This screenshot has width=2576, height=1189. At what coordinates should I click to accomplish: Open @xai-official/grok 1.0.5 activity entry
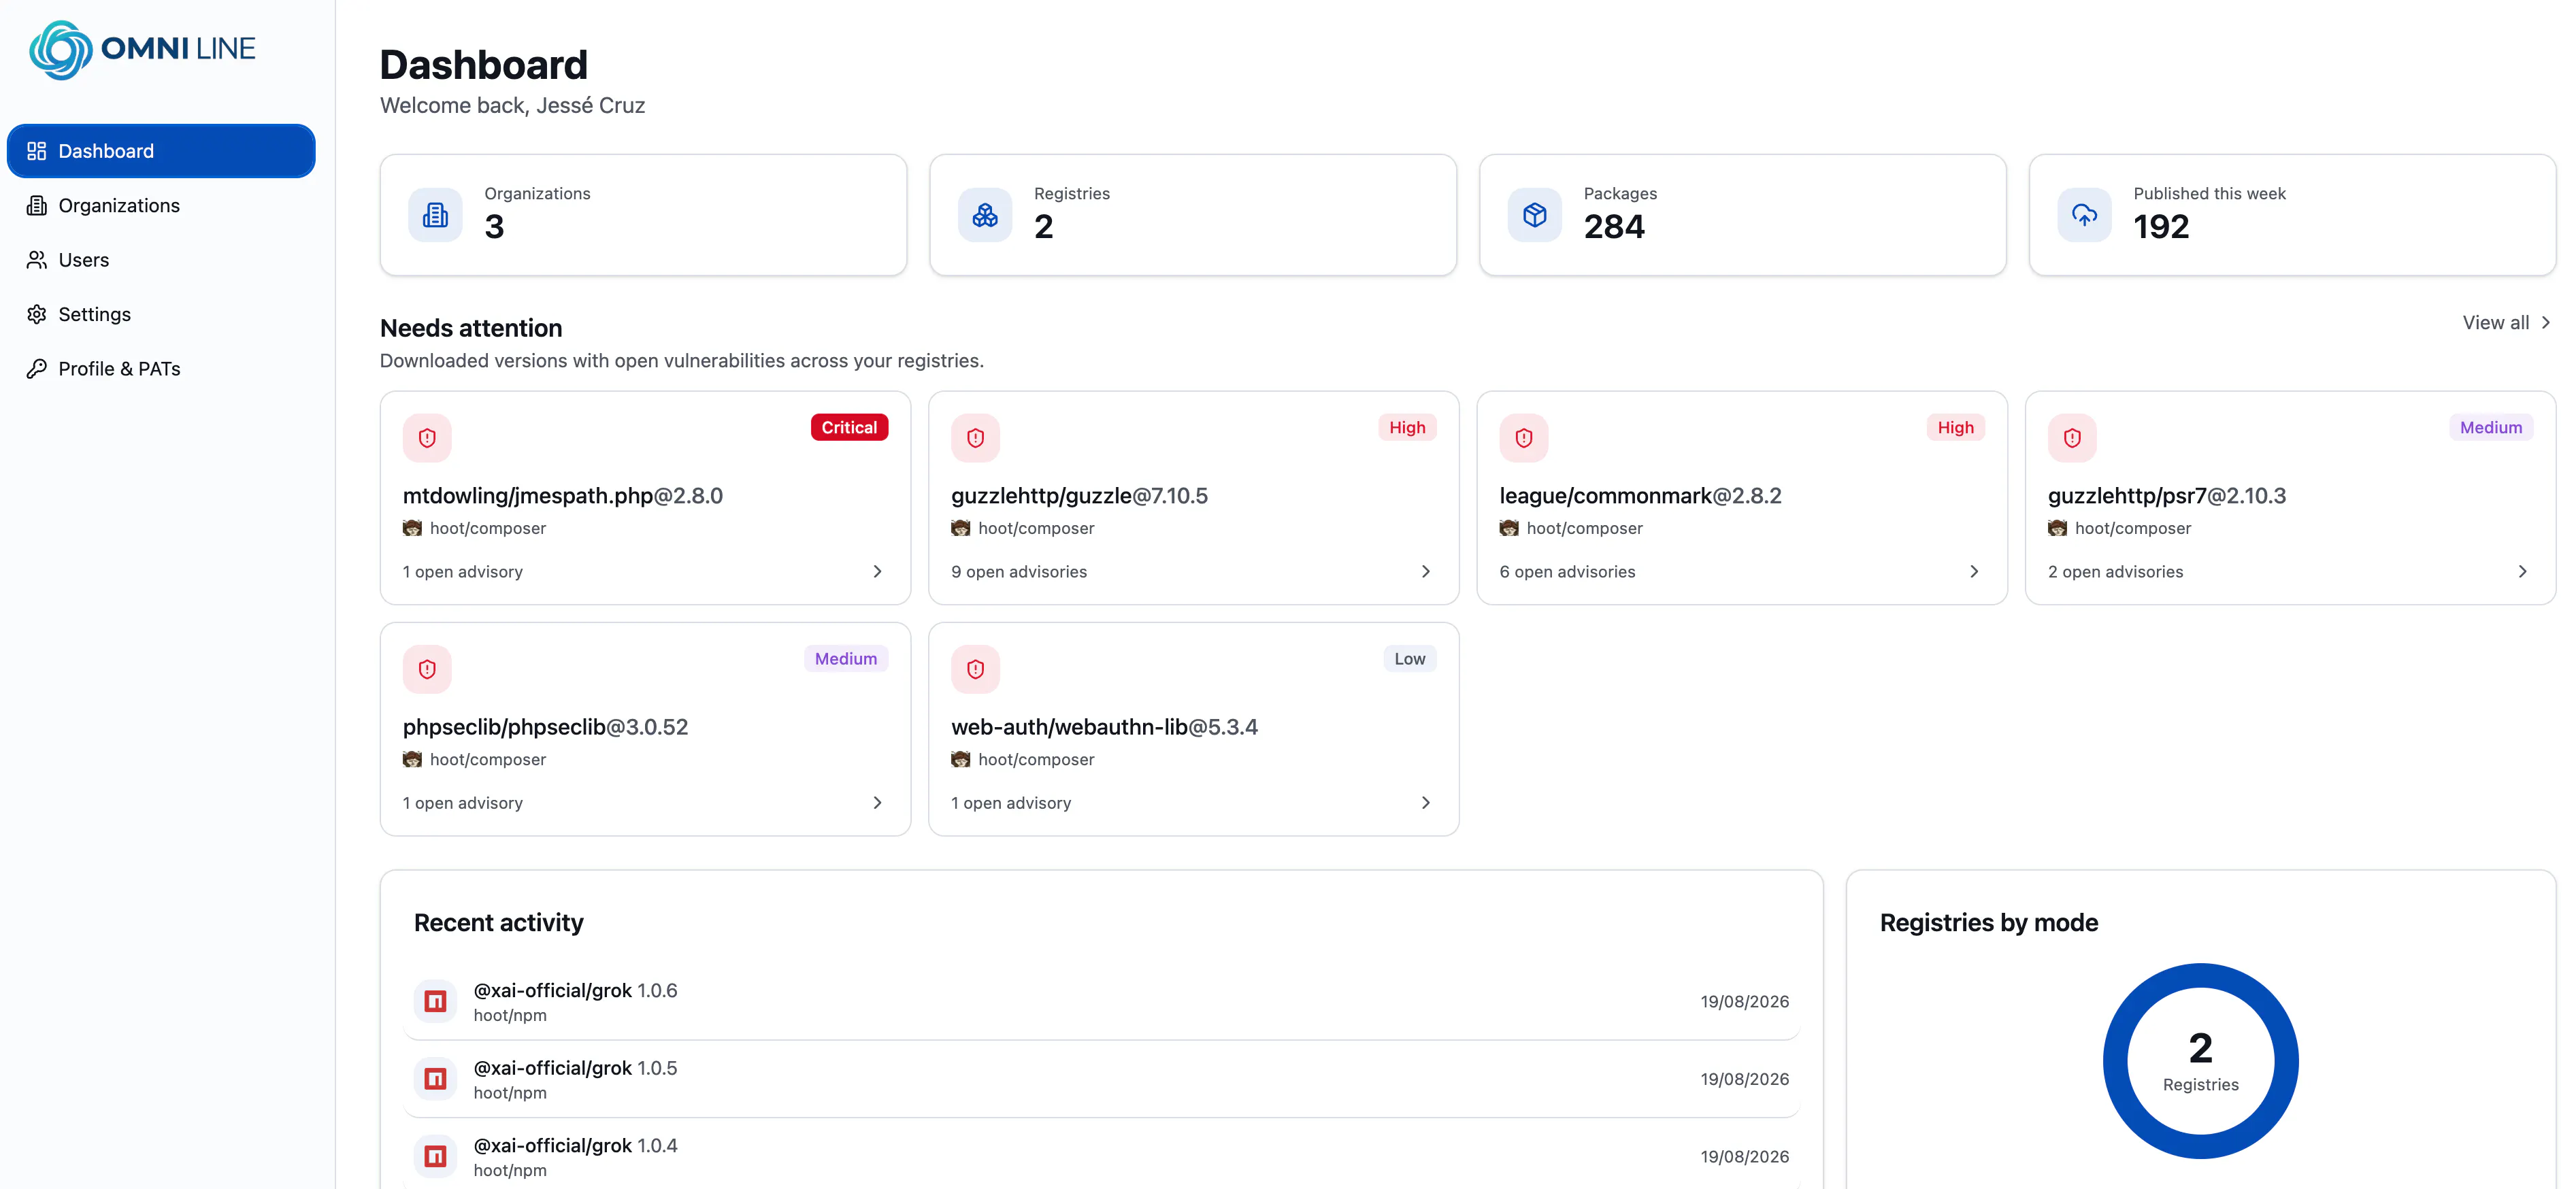tap(1101, 1079)
